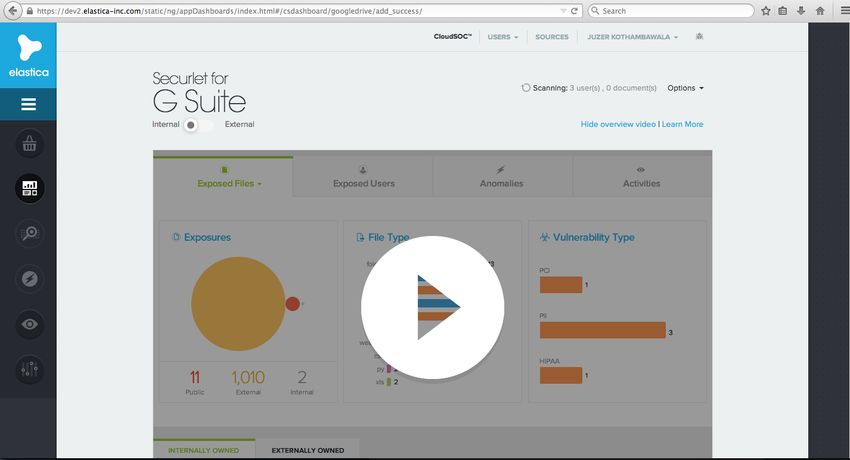This screenshot has width=850, height=460.
Task: Open the magnifier investigate icon in sidebar
Action: 29,234
